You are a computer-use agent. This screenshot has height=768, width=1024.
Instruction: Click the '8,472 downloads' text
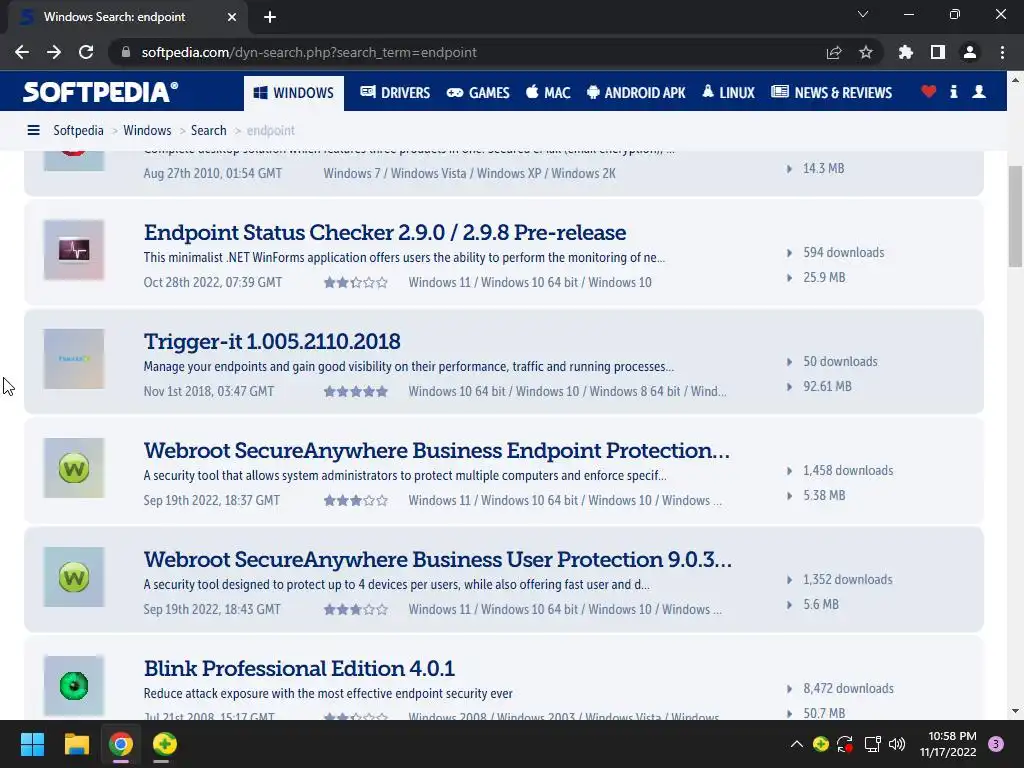tap(848, 689)
